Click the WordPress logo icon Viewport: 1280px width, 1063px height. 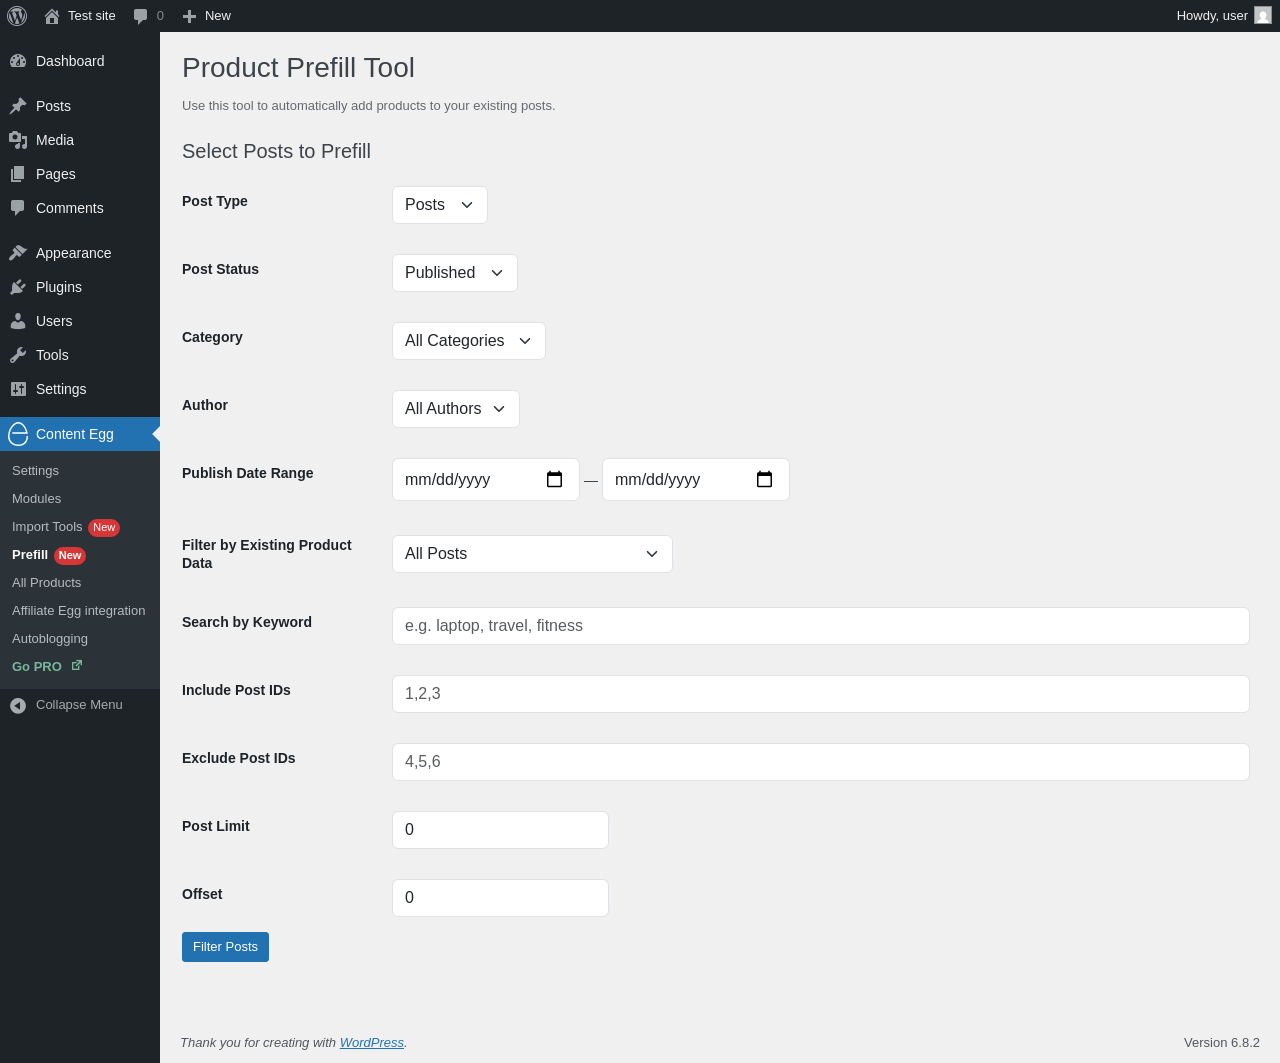pyautogui.click(x=17, y=16)
